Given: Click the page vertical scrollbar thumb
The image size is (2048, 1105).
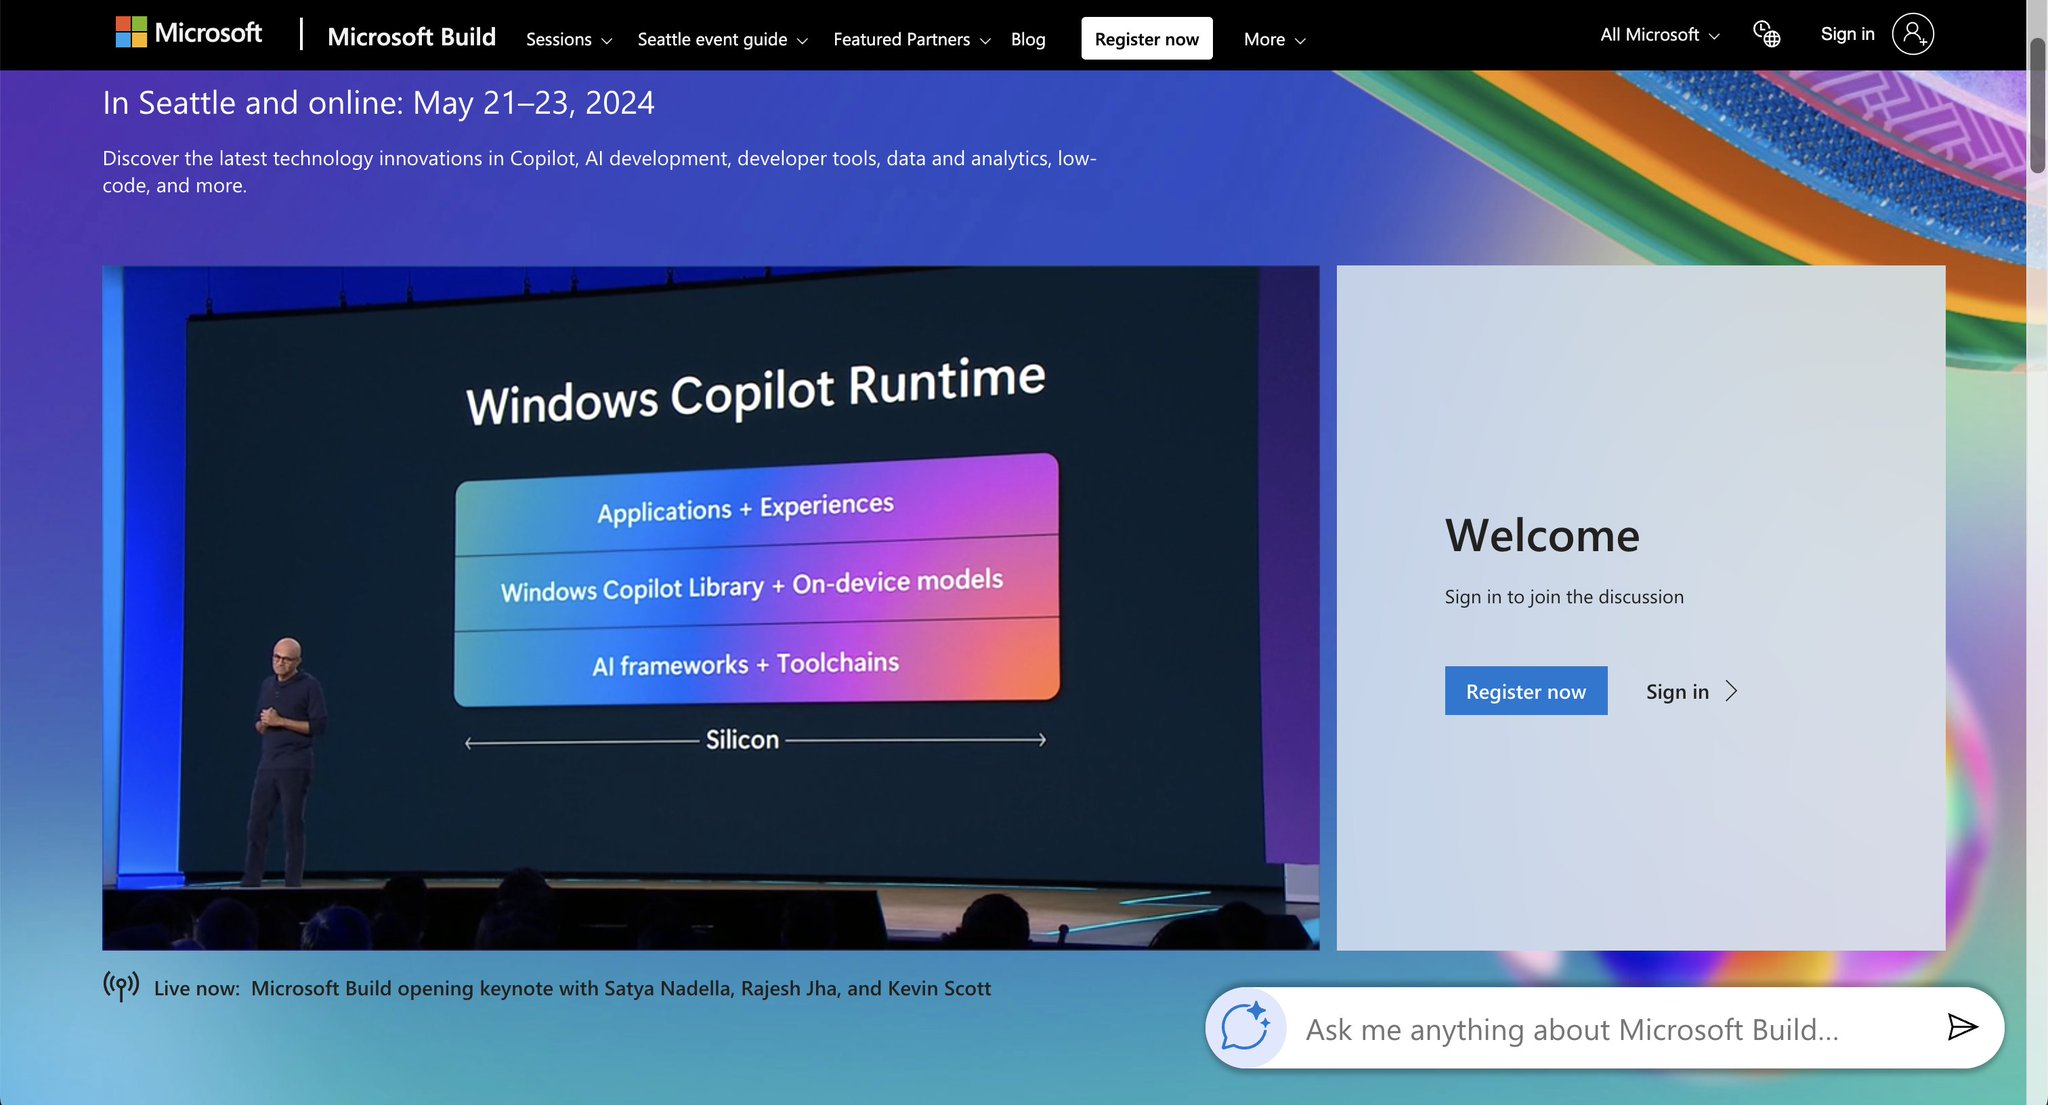Looking at the screenshot, I should coord(2037,105).
